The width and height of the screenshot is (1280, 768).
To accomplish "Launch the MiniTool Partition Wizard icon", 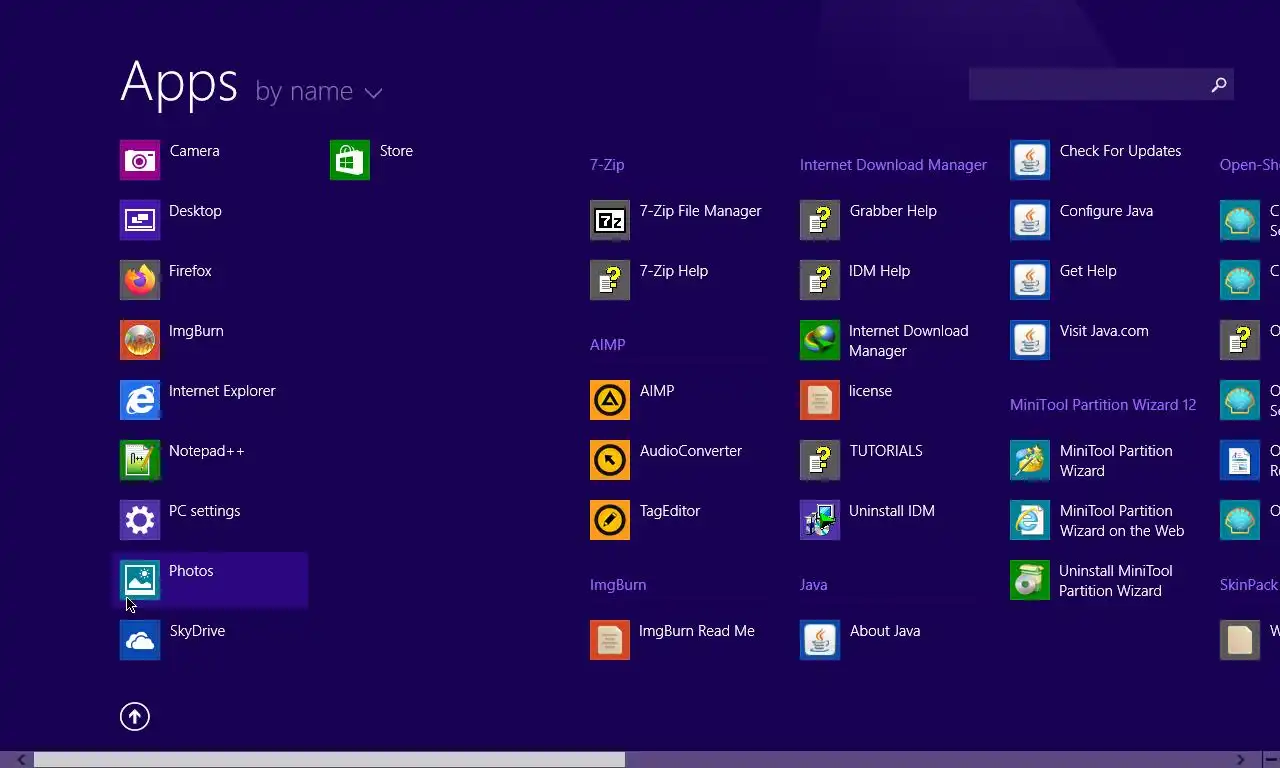I will click(1030, 460).
